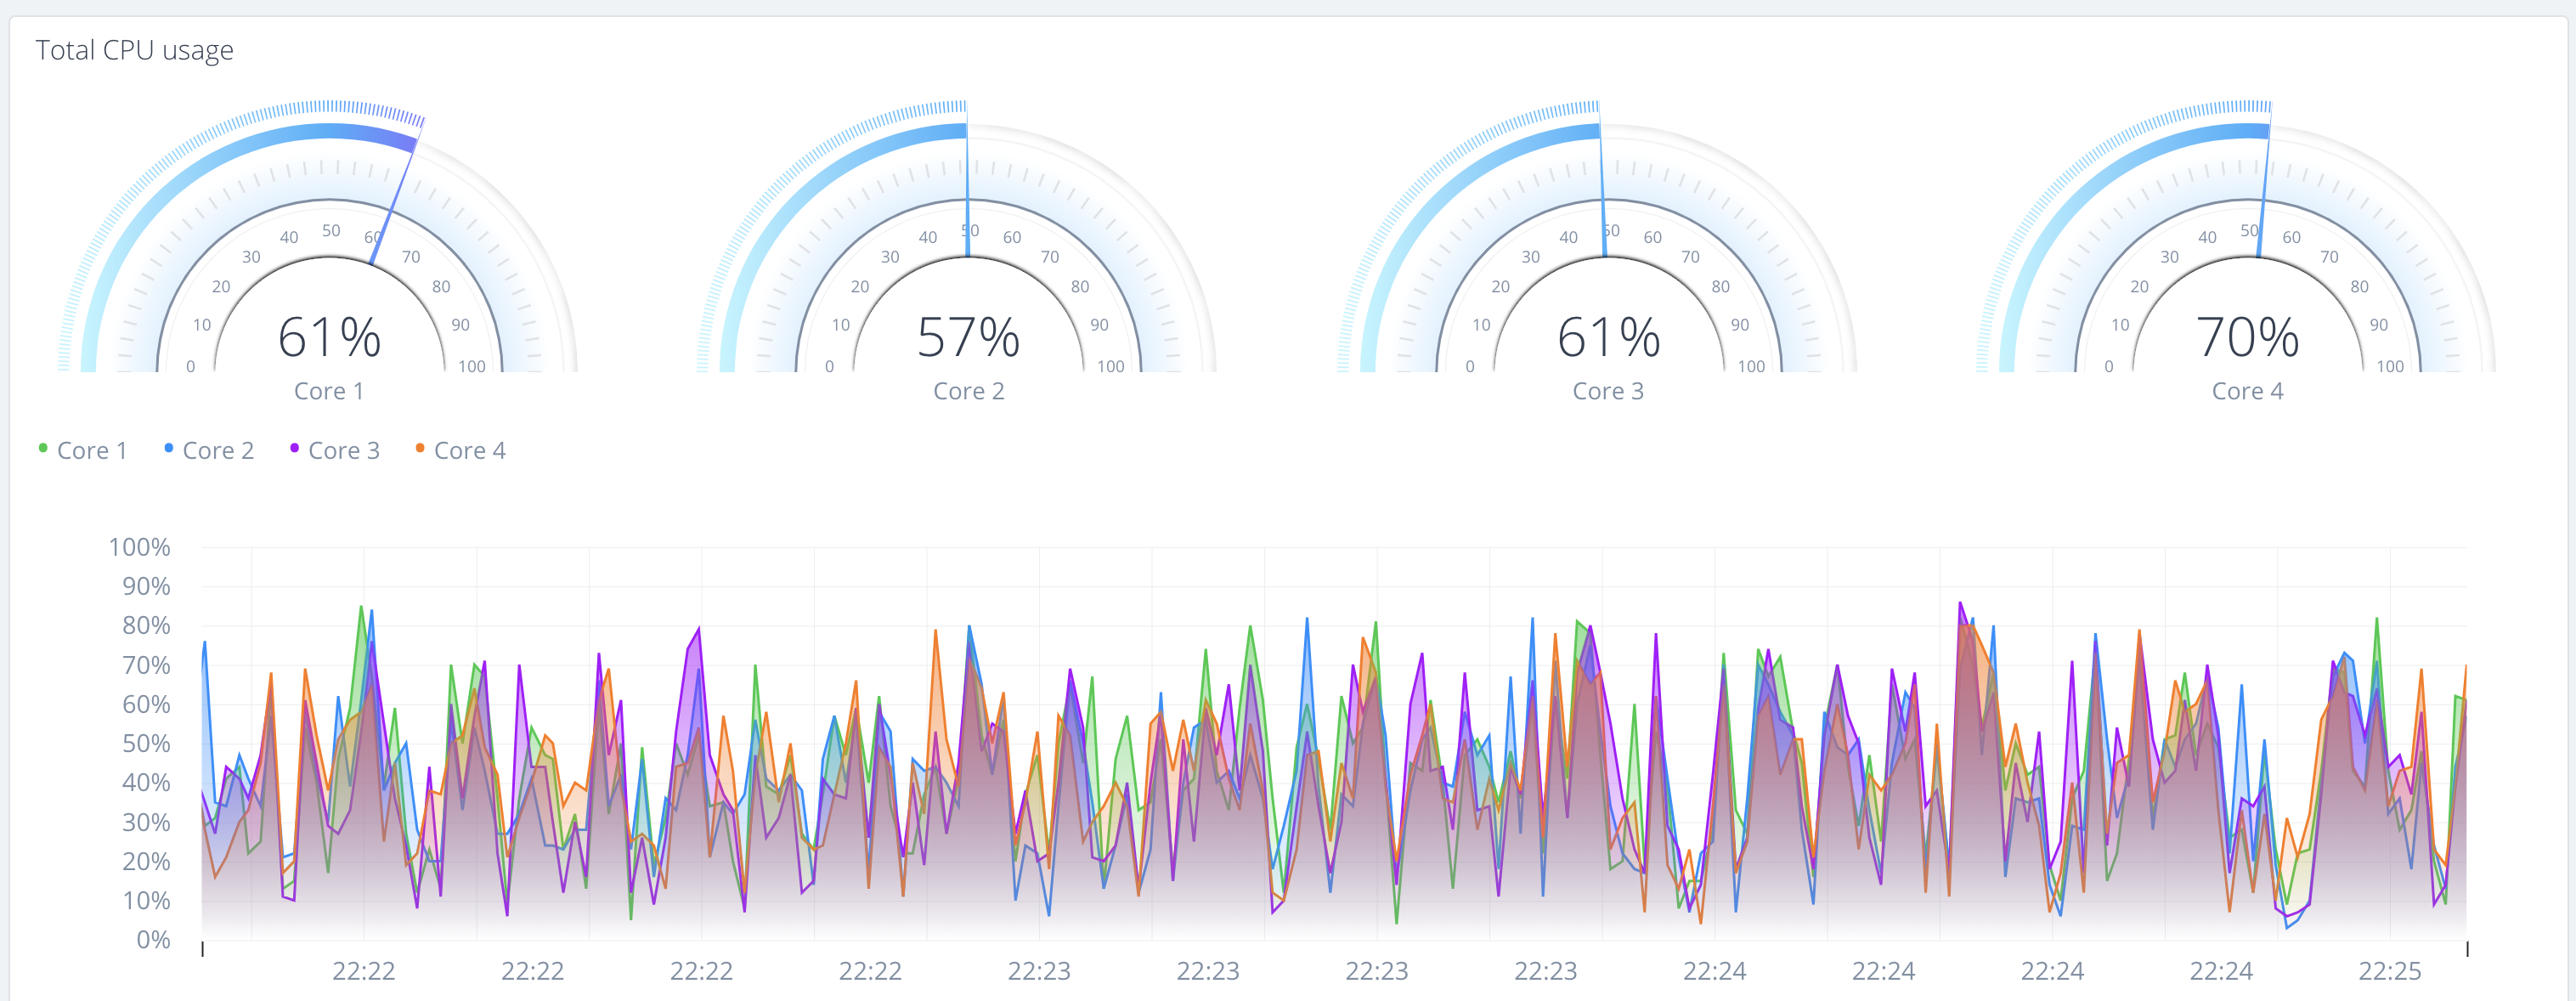
Task: Click the Core 2 label under its gauge
Action: [x=968, y=391]
